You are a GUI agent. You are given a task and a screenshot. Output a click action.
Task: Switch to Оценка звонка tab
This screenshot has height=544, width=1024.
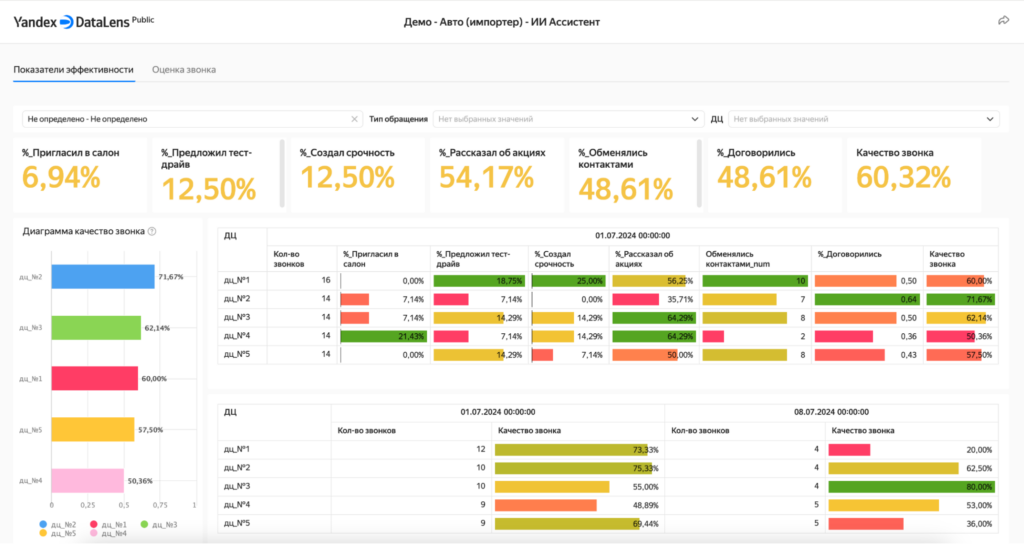(x=184, y=70)
